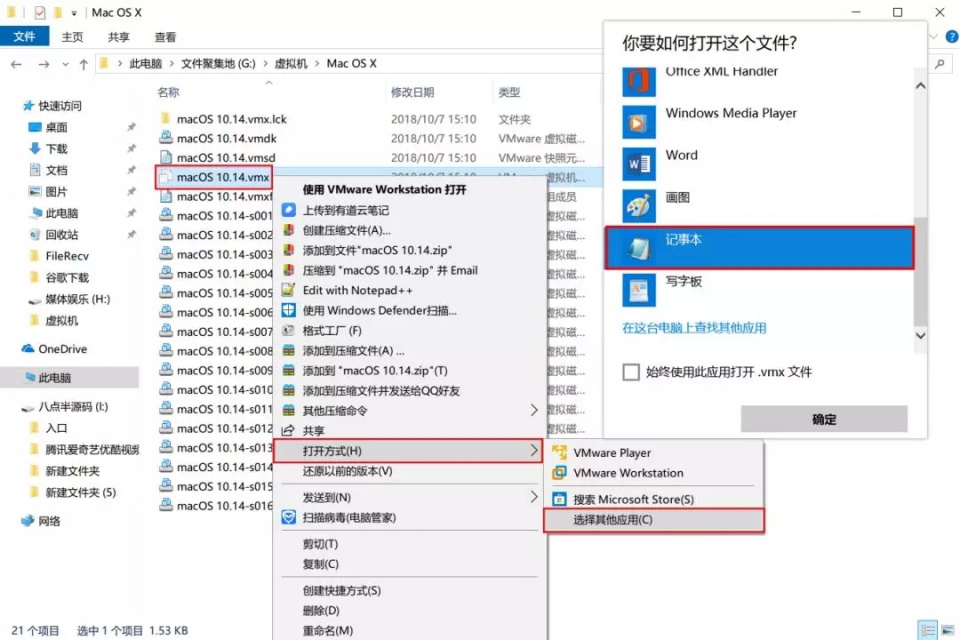Select 此电脑 (This PC) in the navigation tree
Viewport: 960px width, 640px height.
[70, 378]
